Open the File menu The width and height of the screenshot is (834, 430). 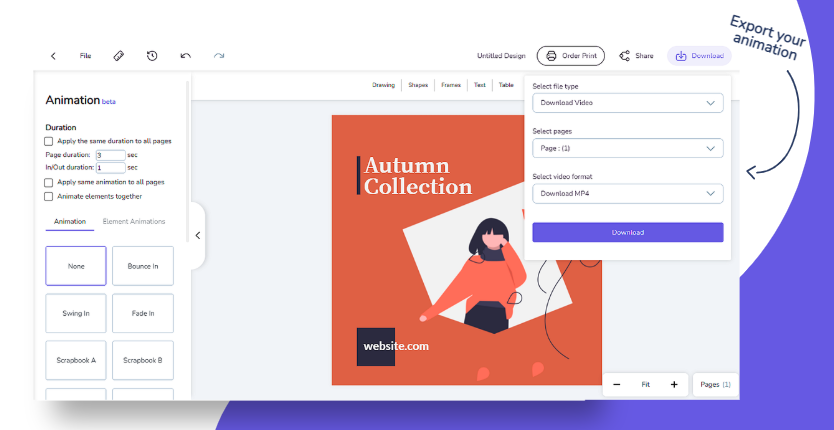(x=86, y=56)
